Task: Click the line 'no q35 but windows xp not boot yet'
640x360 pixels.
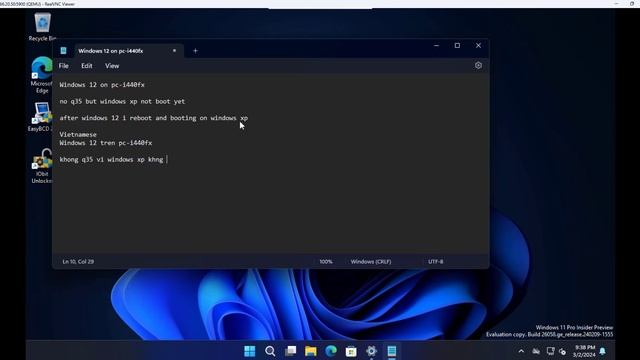Action: 122,101
